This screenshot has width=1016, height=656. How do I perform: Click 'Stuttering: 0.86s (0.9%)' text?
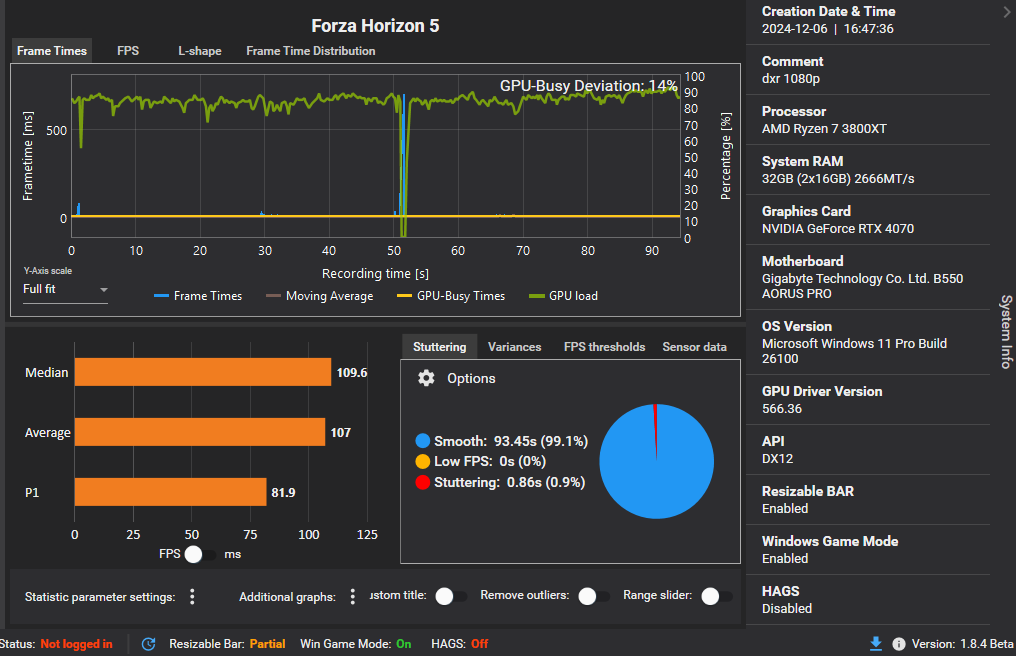point(509,482)
